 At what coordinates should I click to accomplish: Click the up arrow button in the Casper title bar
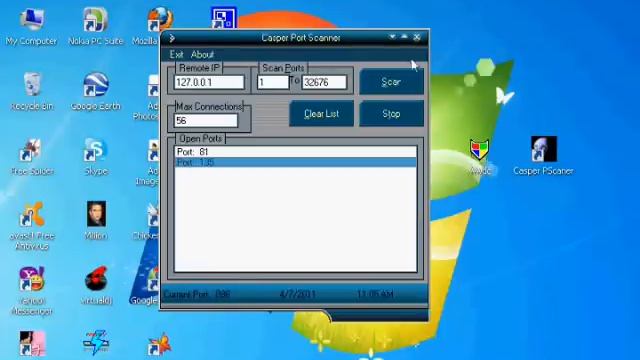pyautogui.click(x=404, y=37)
